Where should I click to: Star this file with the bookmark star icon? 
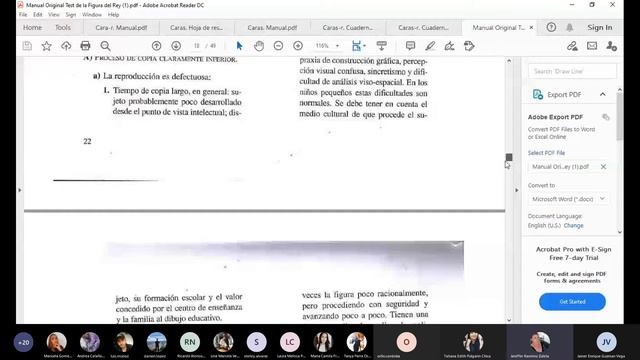(x=47, y=46)
